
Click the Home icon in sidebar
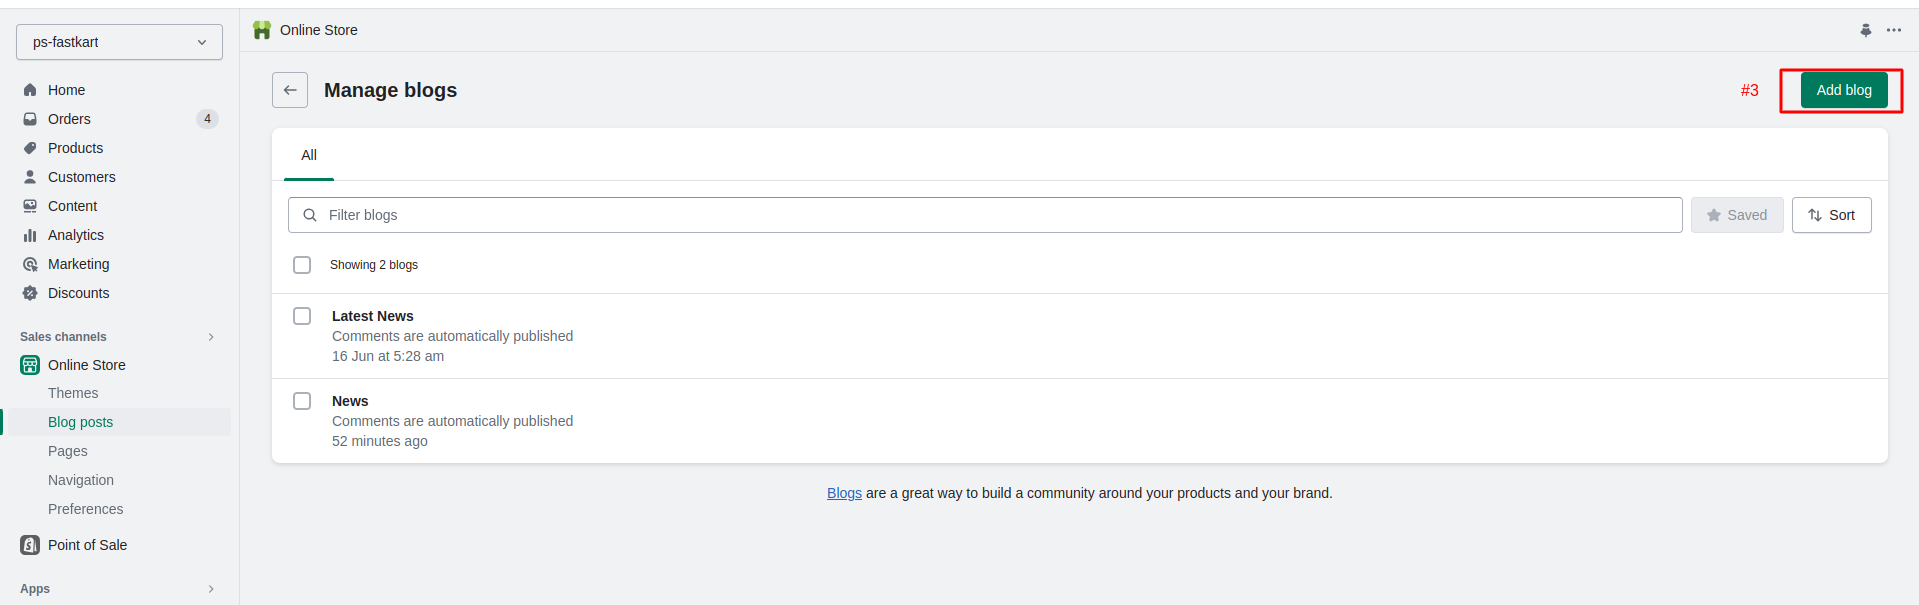30,90
